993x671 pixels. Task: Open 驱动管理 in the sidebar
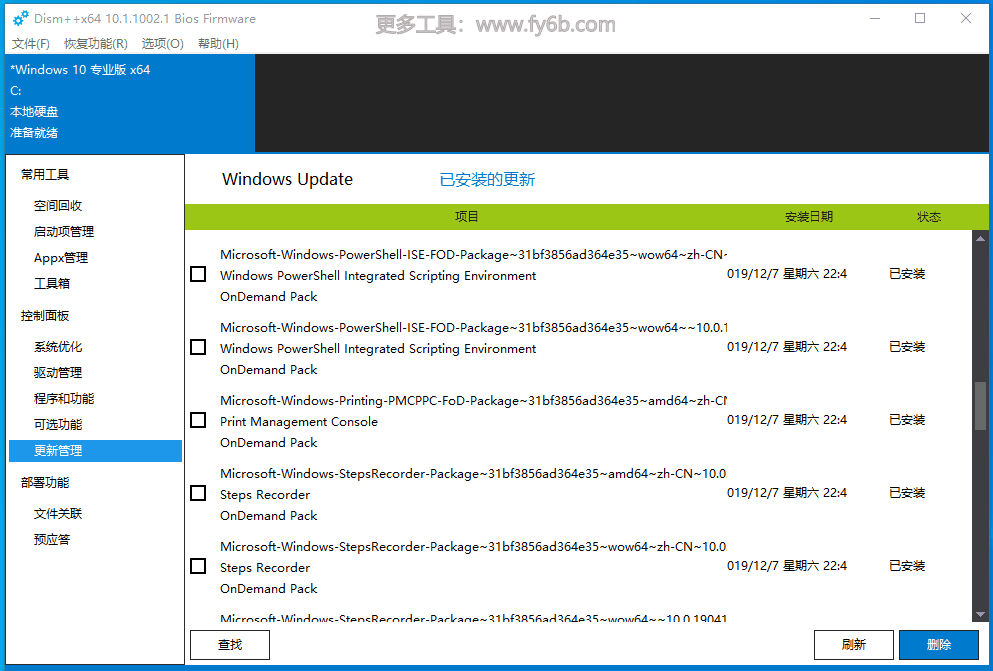pos(58,373)
